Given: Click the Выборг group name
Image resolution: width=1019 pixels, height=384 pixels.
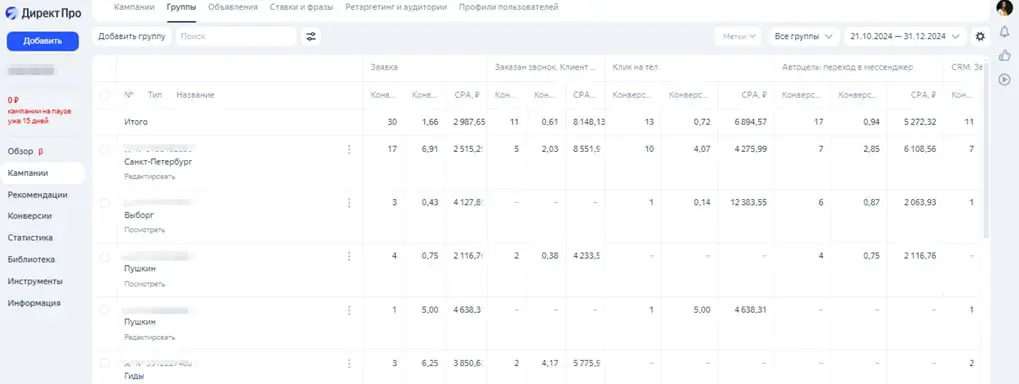Looking at the screenshot, I should click(x=138, y=215).
